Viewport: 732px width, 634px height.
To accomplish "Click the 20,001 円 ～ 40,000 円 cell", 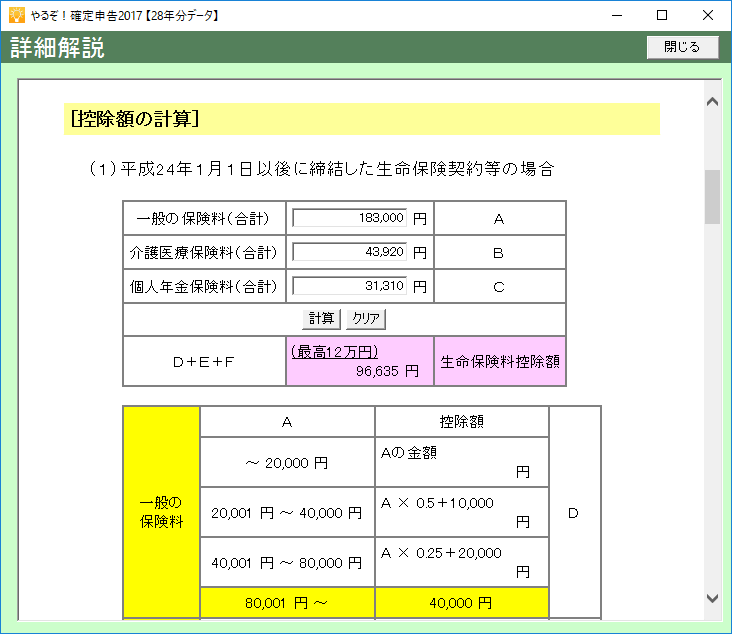I will pos(287,513).
